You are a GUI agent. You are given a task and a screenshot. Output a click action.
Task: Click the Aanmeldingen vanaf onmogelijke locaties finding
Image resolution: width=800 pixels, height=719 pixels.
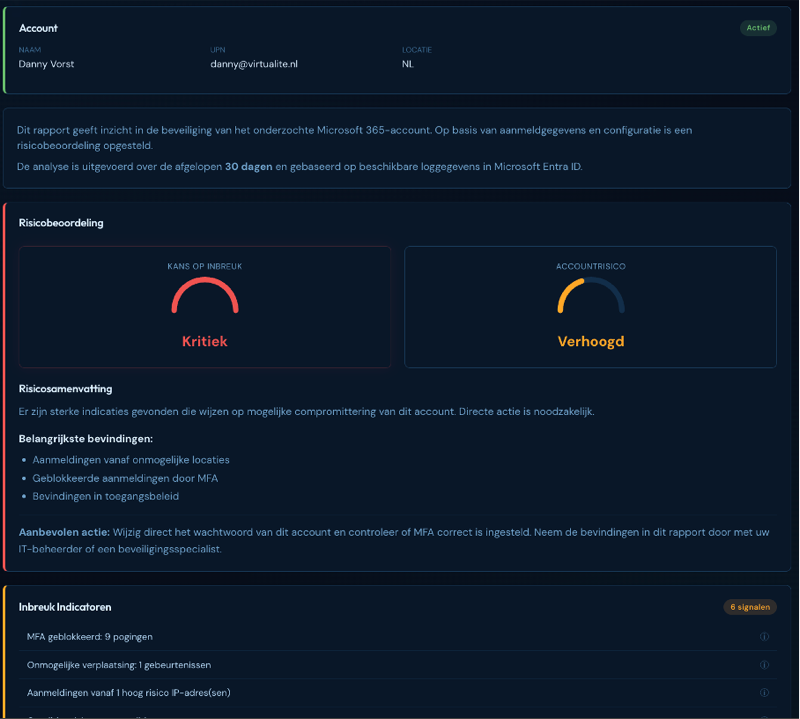133,459
